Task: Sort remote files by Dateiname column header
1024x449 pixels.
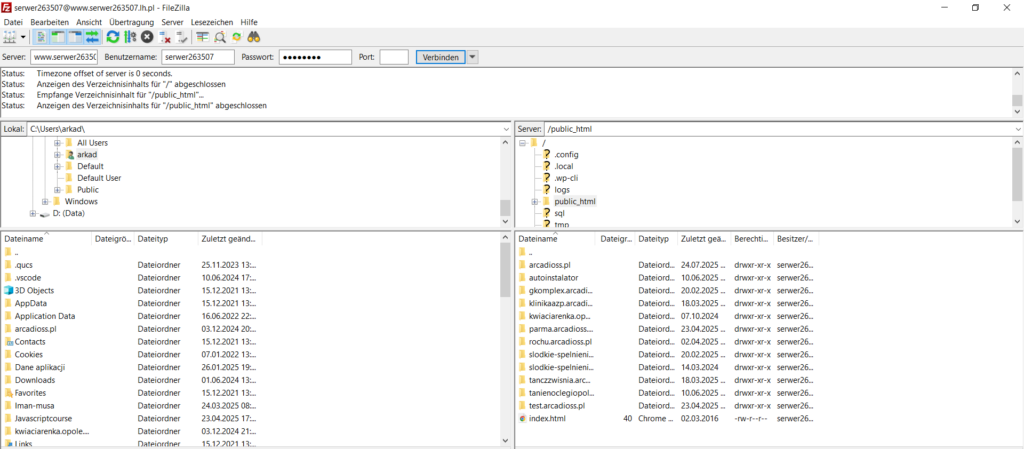Action: tap(540, 239)
